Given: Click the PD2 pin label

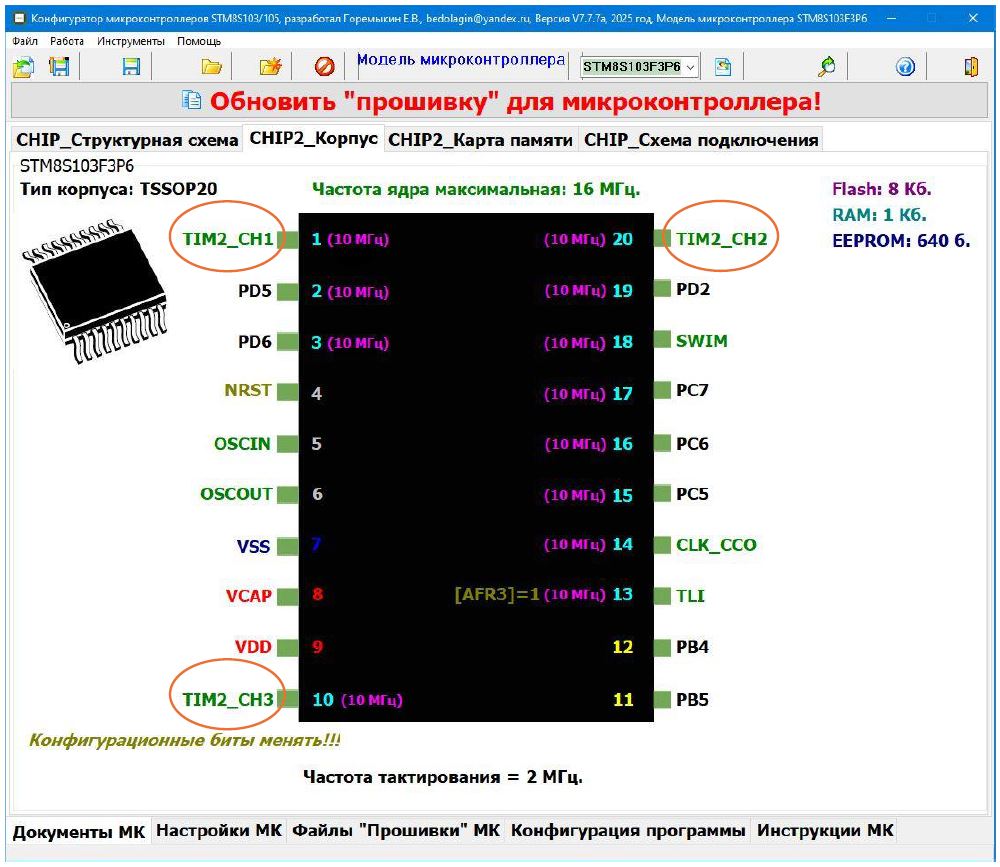Looking at the screenshot, I should coord(693,289).
